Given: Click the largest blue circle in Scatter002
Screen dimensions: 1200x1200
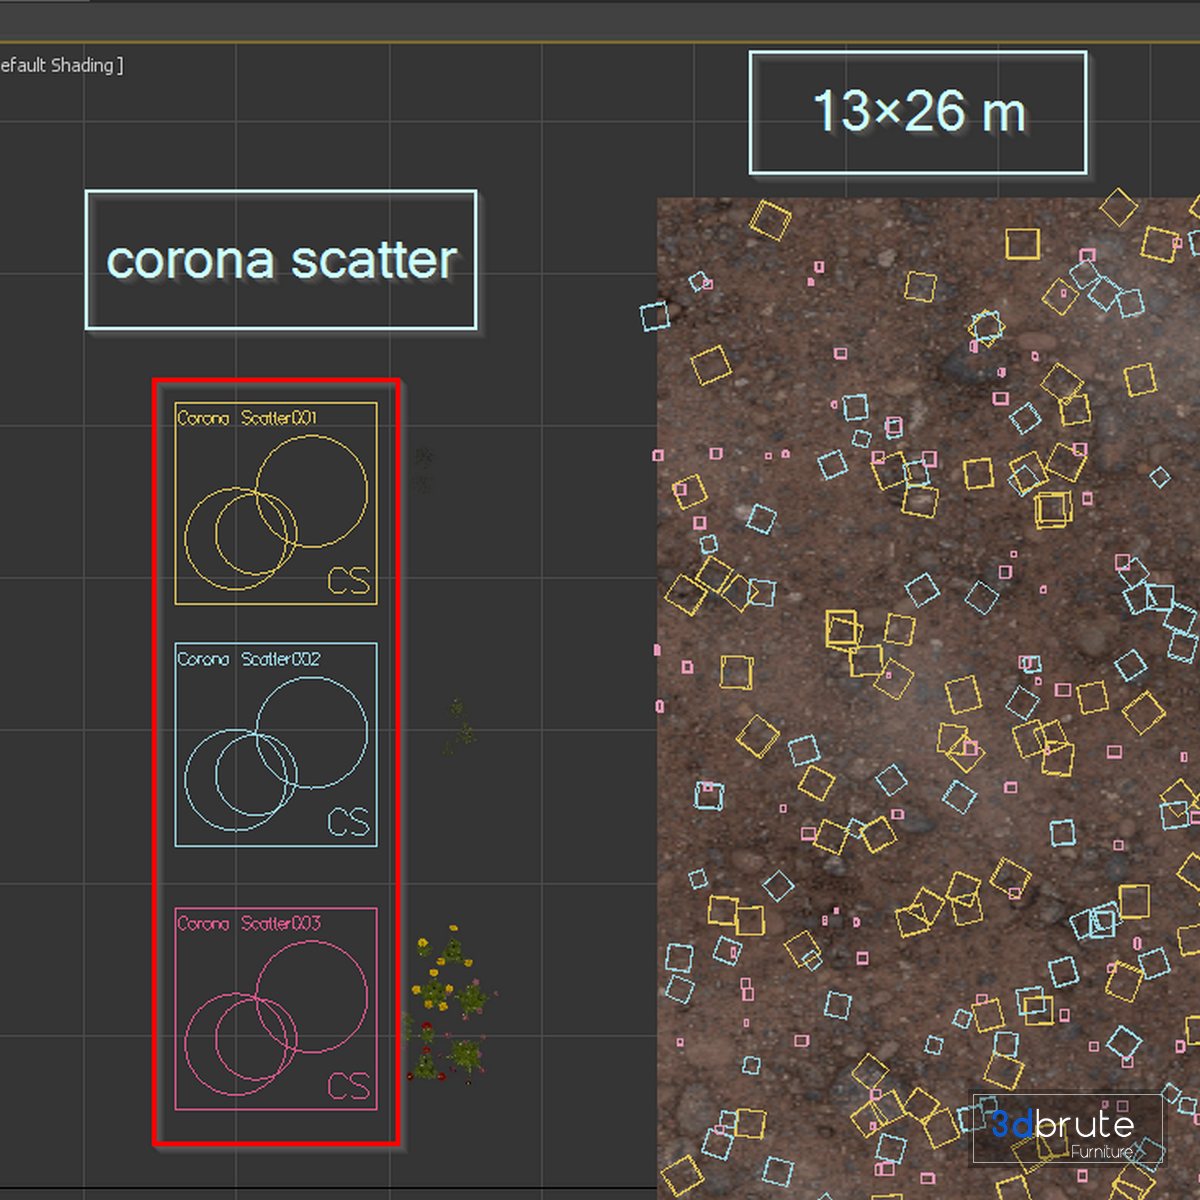Looking at the screenshot, I should (x=312, y=733).
